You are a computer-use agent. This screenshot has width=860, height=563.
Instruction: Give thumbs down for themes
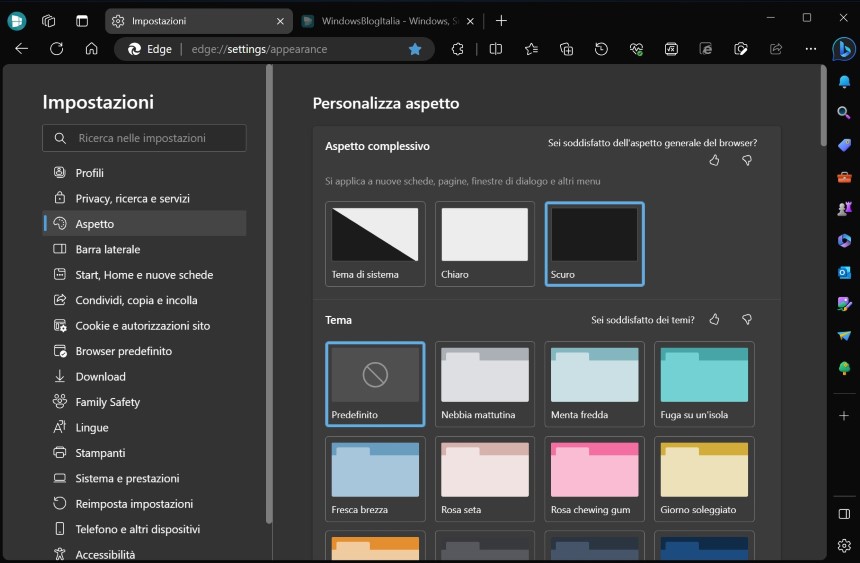click(x=746, y=319)
